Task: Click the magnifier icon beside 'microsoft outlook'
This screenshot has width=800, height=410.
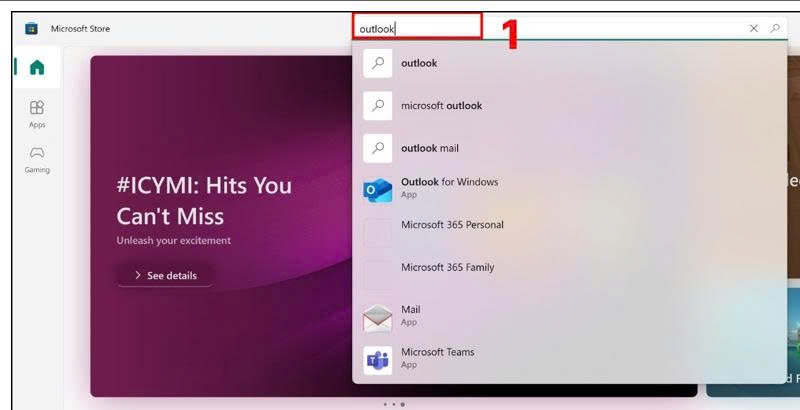Action: point(378,106)
